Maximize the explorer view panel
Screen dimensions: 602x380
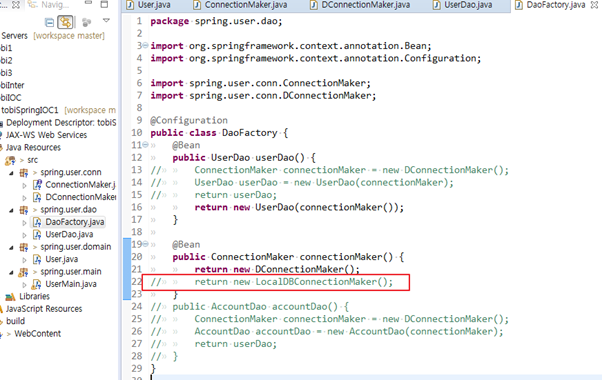104,5
